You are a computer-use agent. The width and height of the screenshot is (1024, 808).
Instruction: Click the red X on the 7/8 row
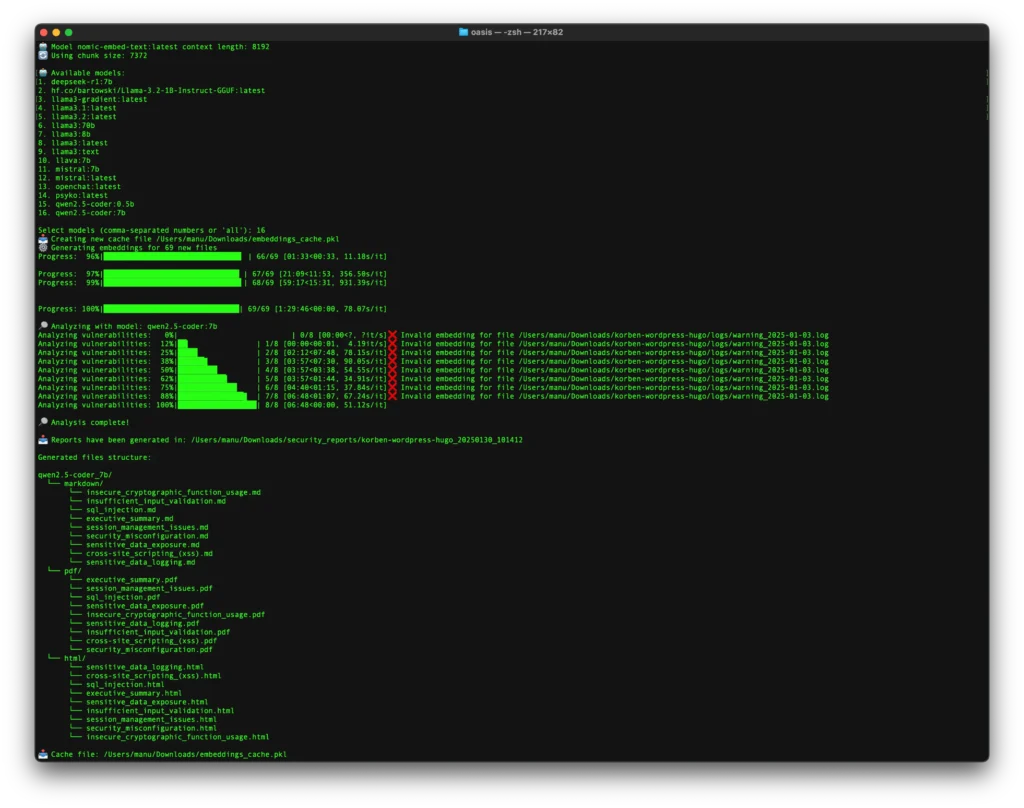click(392, 396)
